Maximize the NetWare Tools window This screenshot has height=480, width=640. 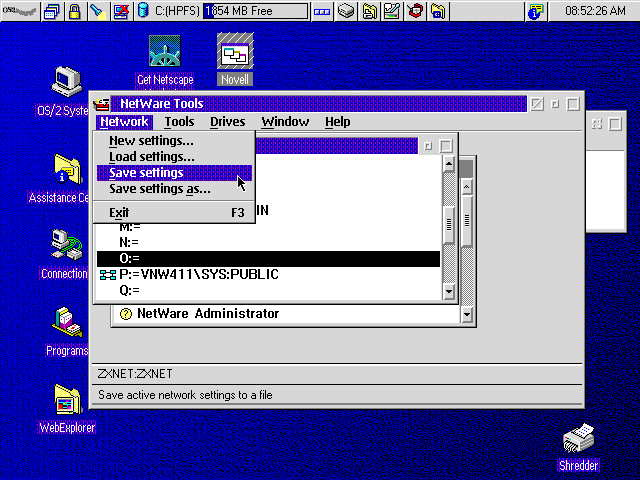[573, 104]
